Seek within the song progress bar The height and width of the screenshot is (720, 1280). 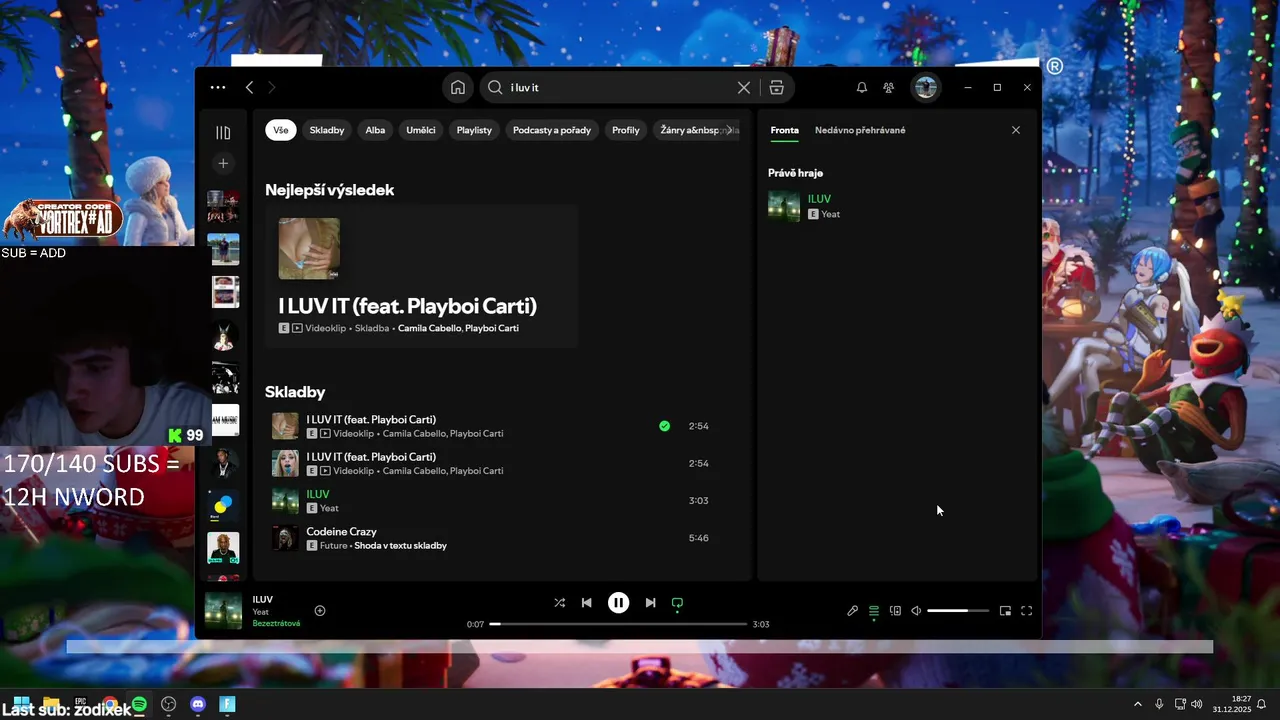[x=618, y=624]
